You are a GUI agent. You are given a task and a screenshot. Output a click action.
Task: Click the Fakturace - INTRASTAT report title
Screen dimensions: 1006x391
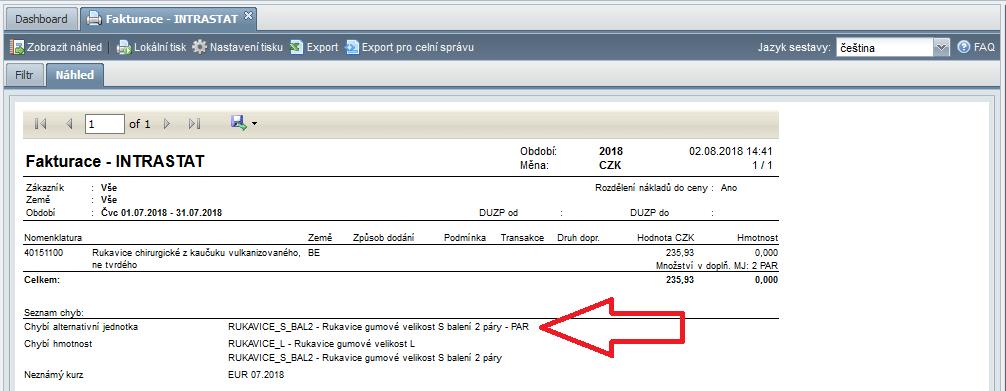pyautogui.click(x=115, y=162)
